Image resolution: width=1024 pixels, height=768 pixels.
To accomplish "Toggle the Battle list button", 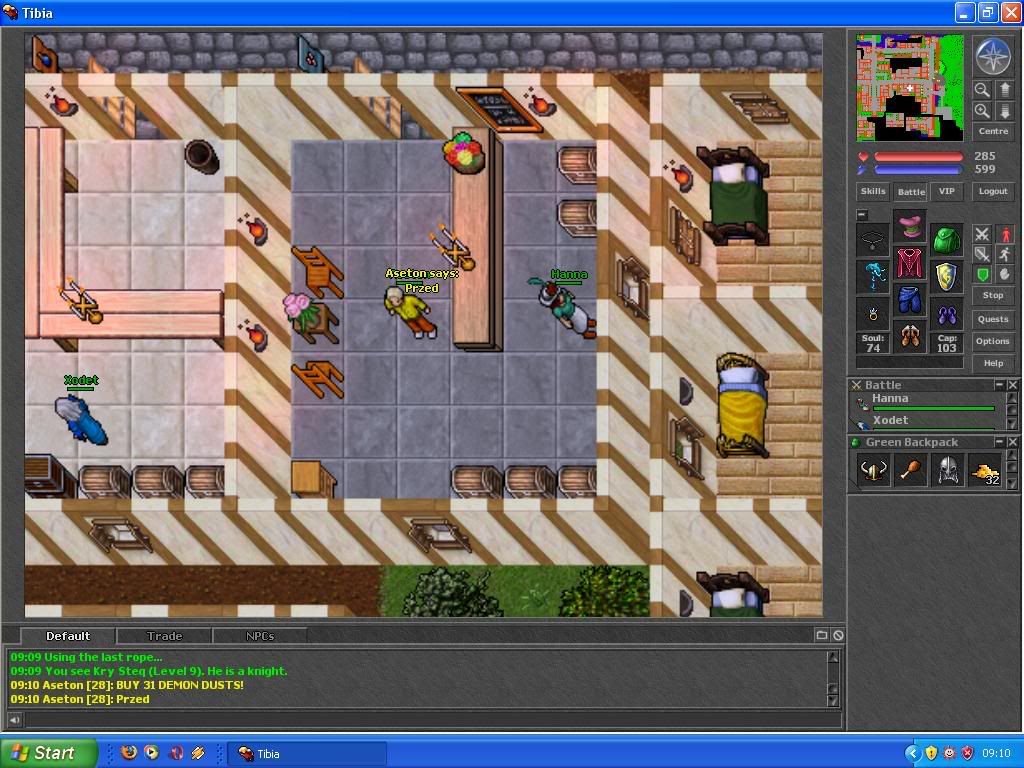I will coord(910,191).
